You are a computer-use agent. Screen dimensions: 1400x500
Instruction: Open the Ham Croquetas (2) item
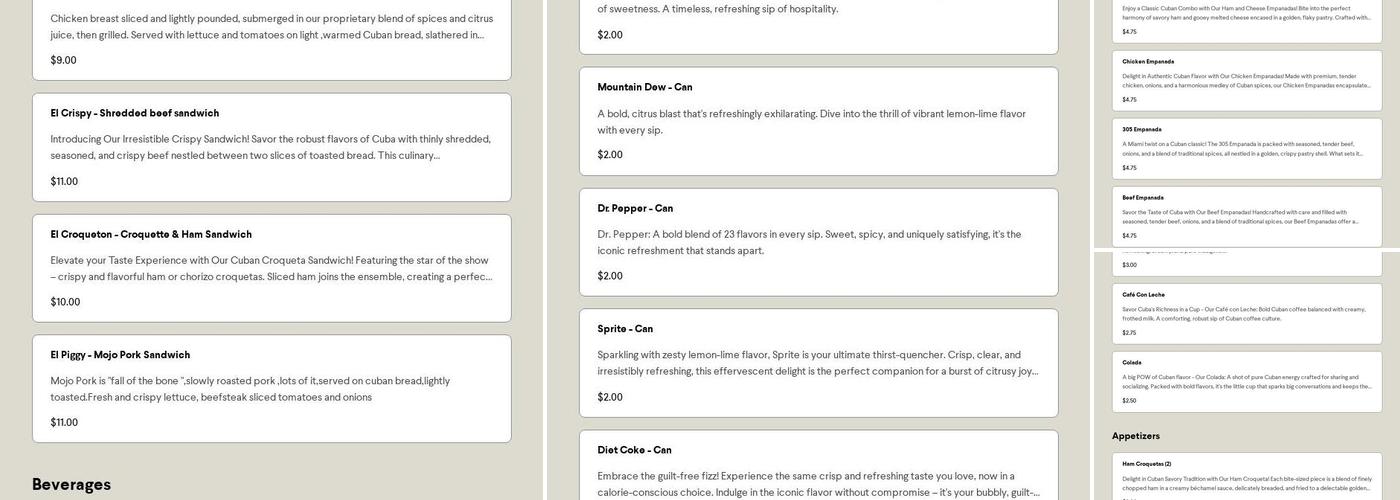(1246, 476)
